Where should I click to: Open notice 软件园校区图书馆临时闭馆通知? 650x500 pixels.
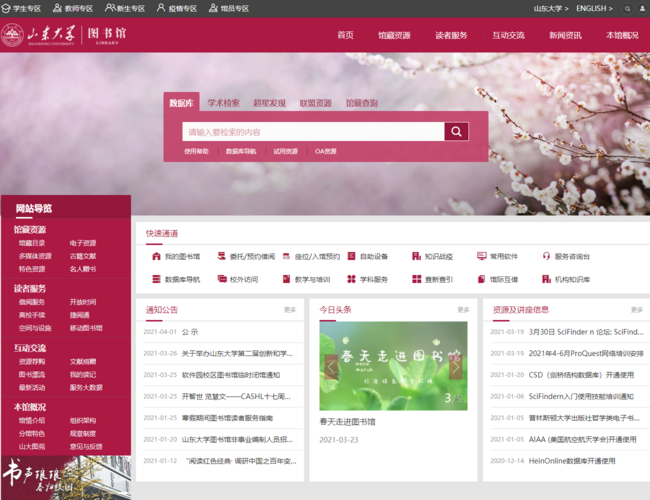[x=231, y=375]
